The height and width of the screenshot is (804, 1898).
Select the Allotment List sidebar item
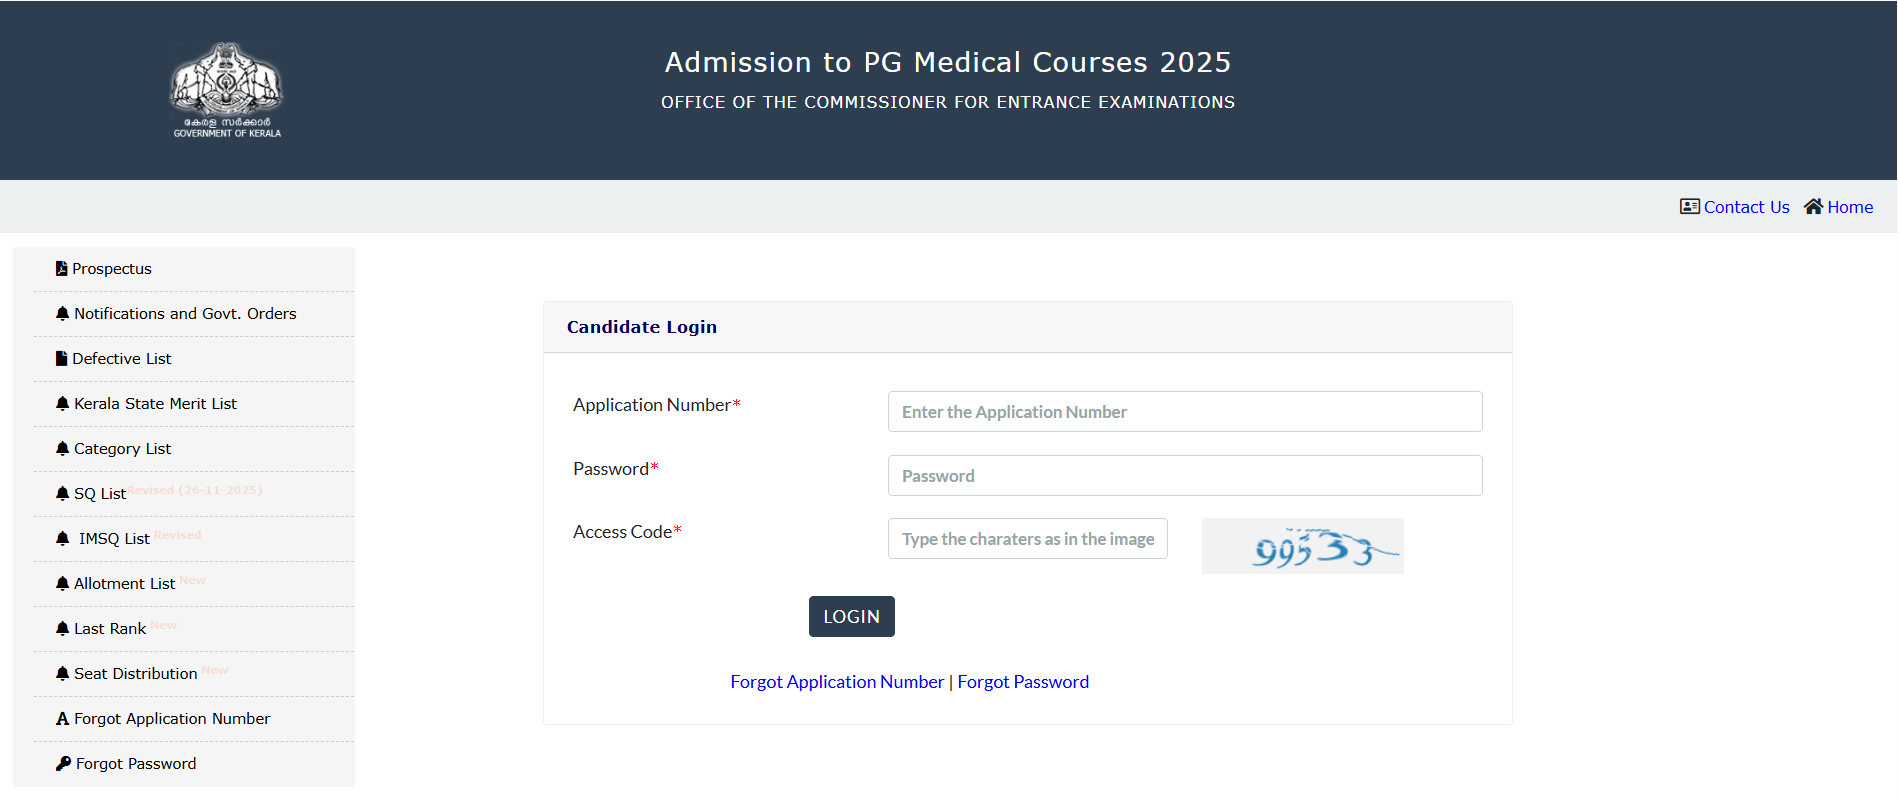point(123,583)
